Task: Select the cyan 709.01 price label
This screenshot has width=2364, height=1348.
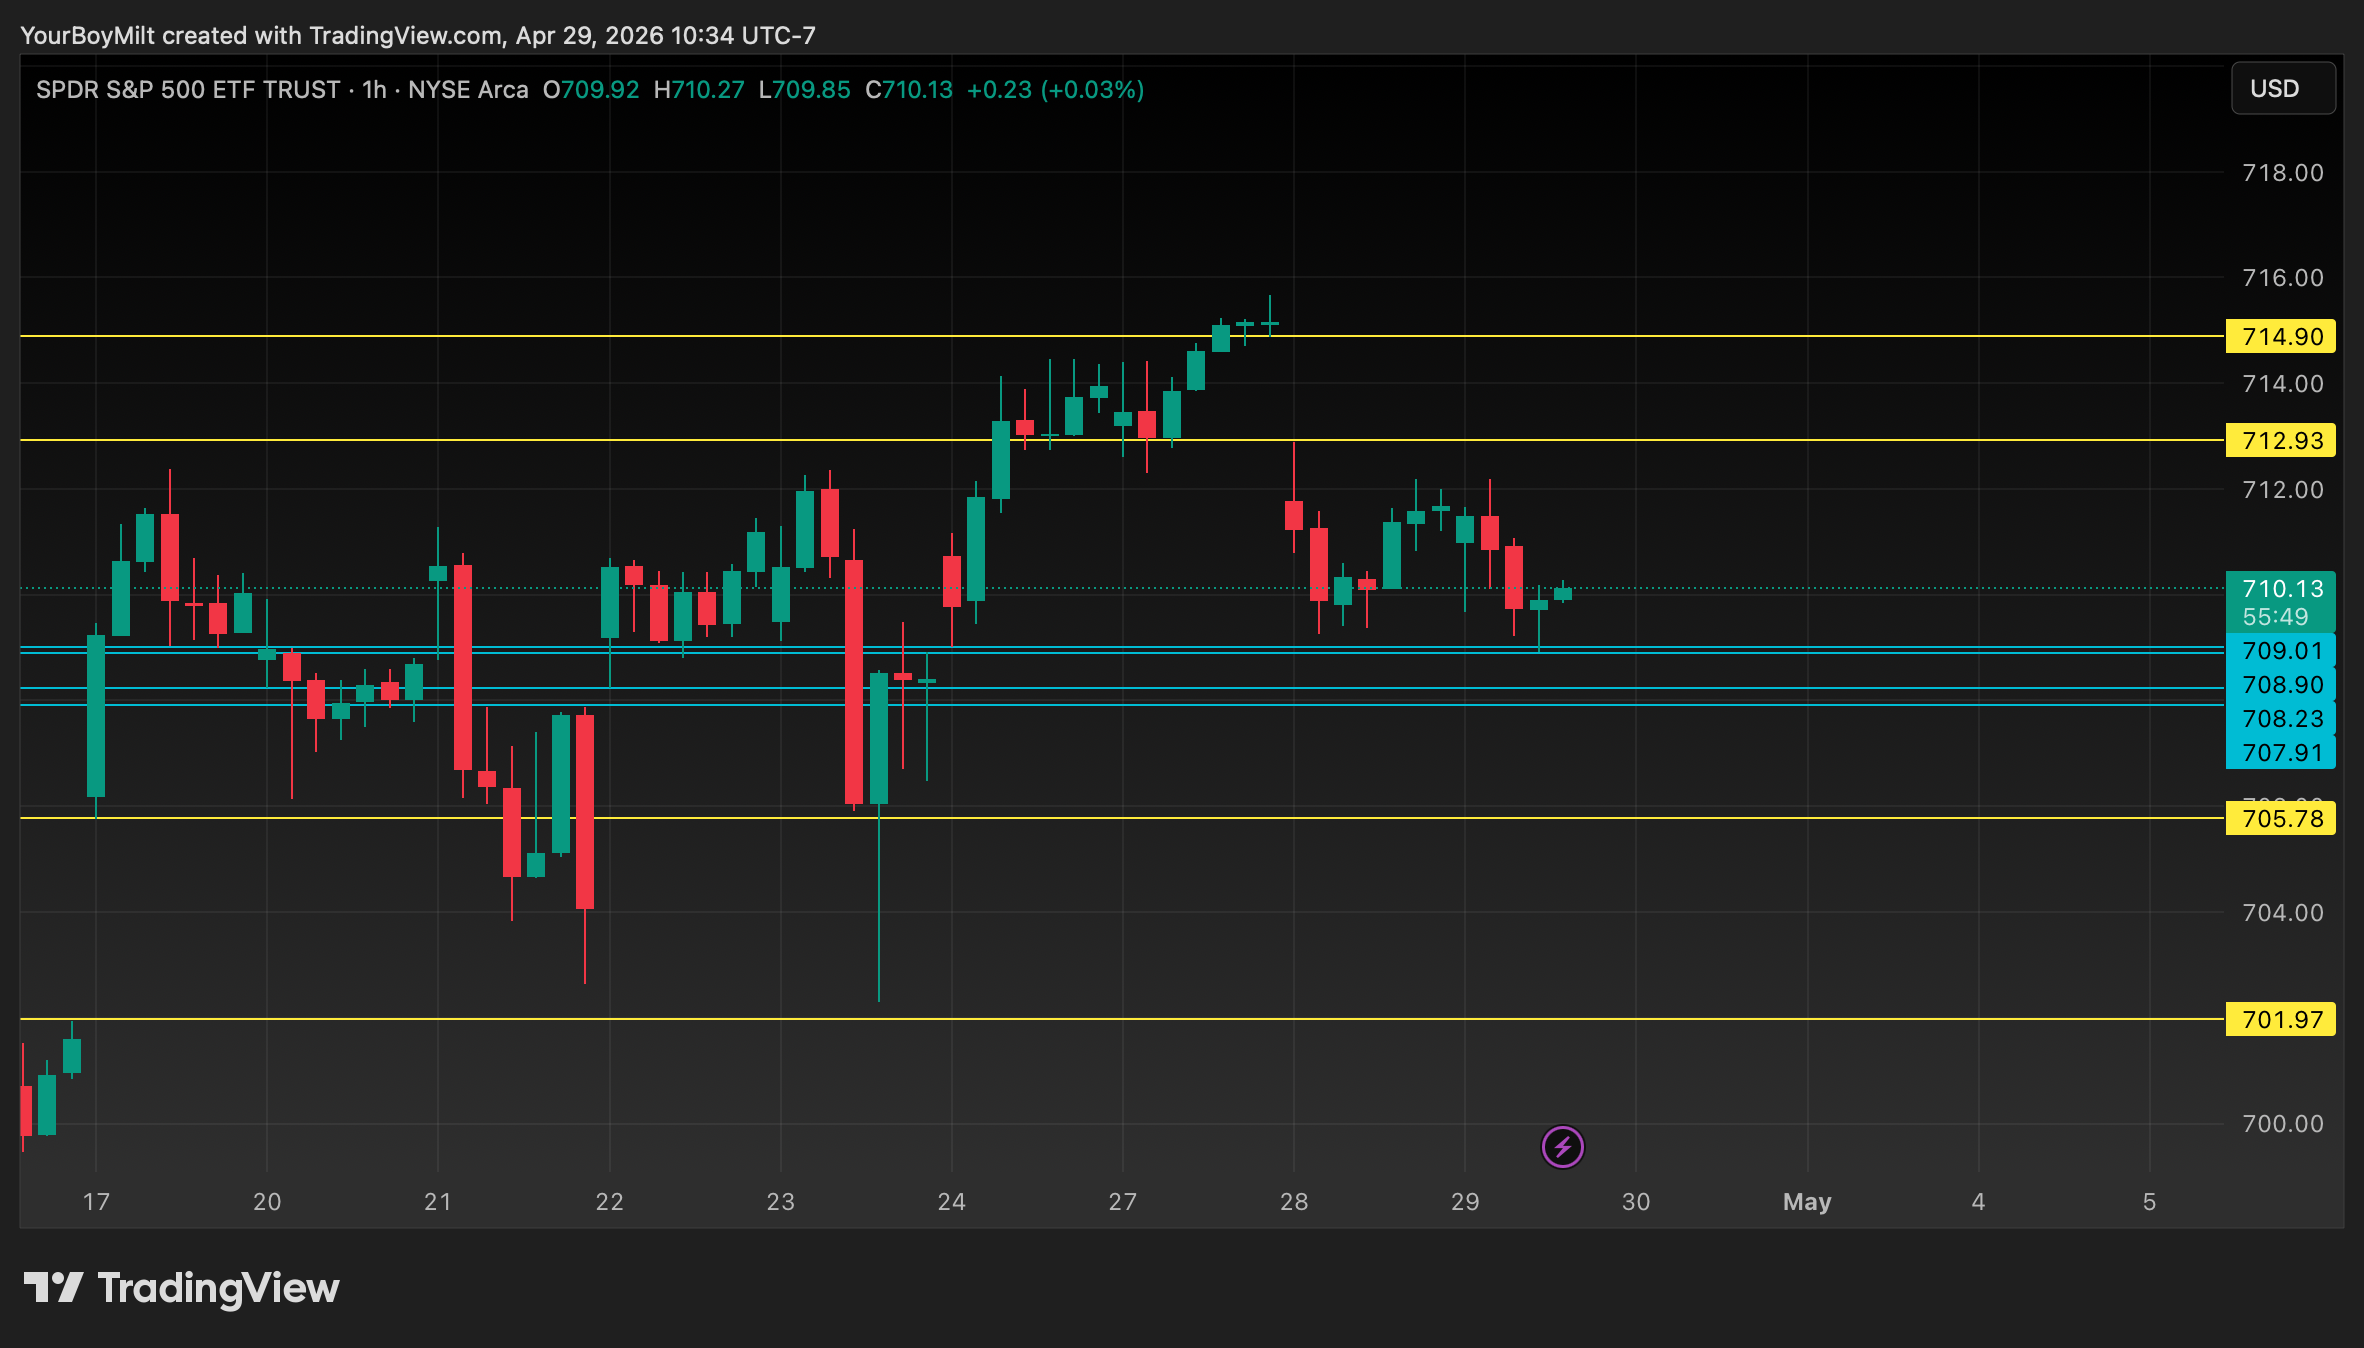Action: click(2280, 651)
